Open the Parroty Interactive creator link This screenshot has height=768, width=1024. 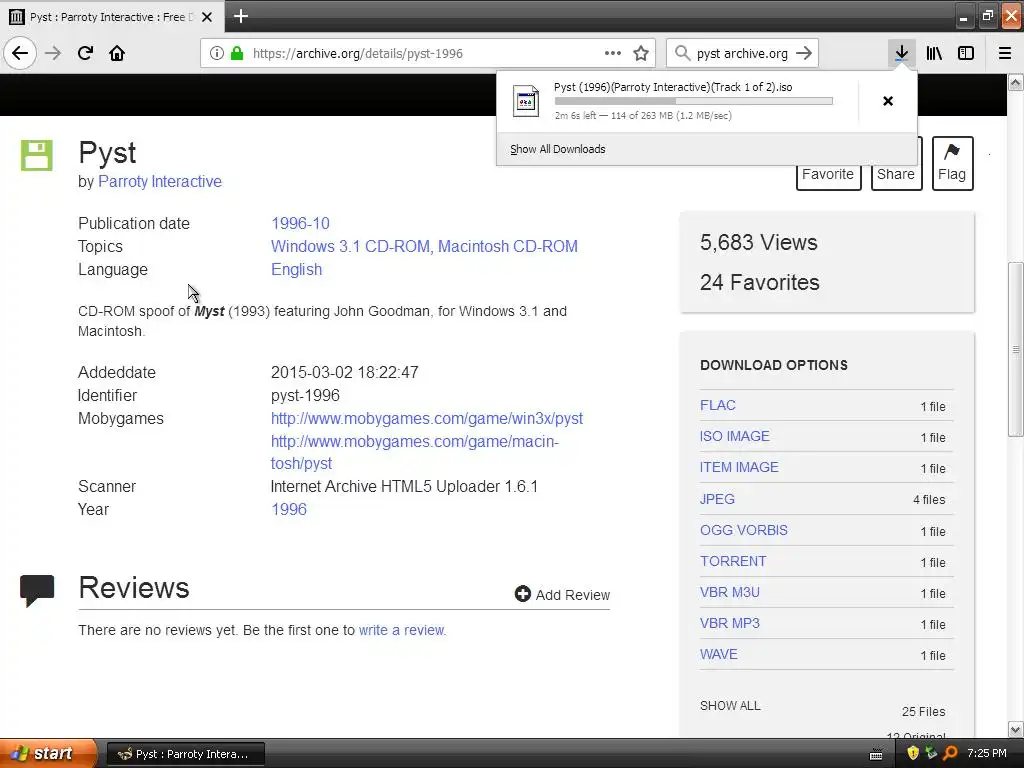[x=160, y=182]
